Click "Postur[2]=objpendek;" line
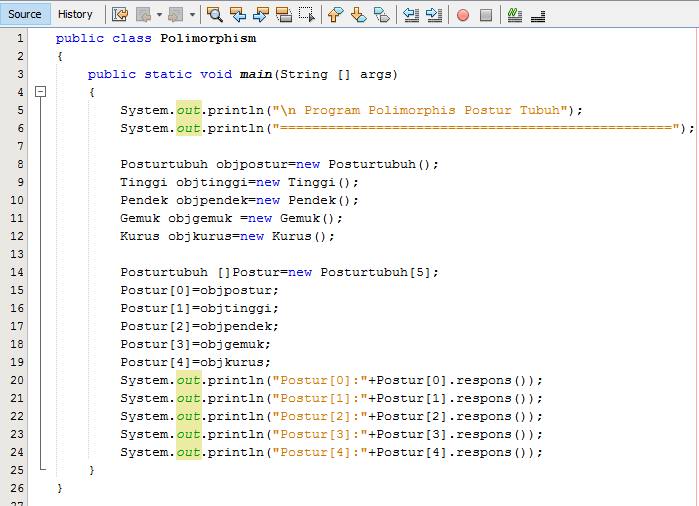Screen dimensions: 699x506 click(x=199, y=326)
